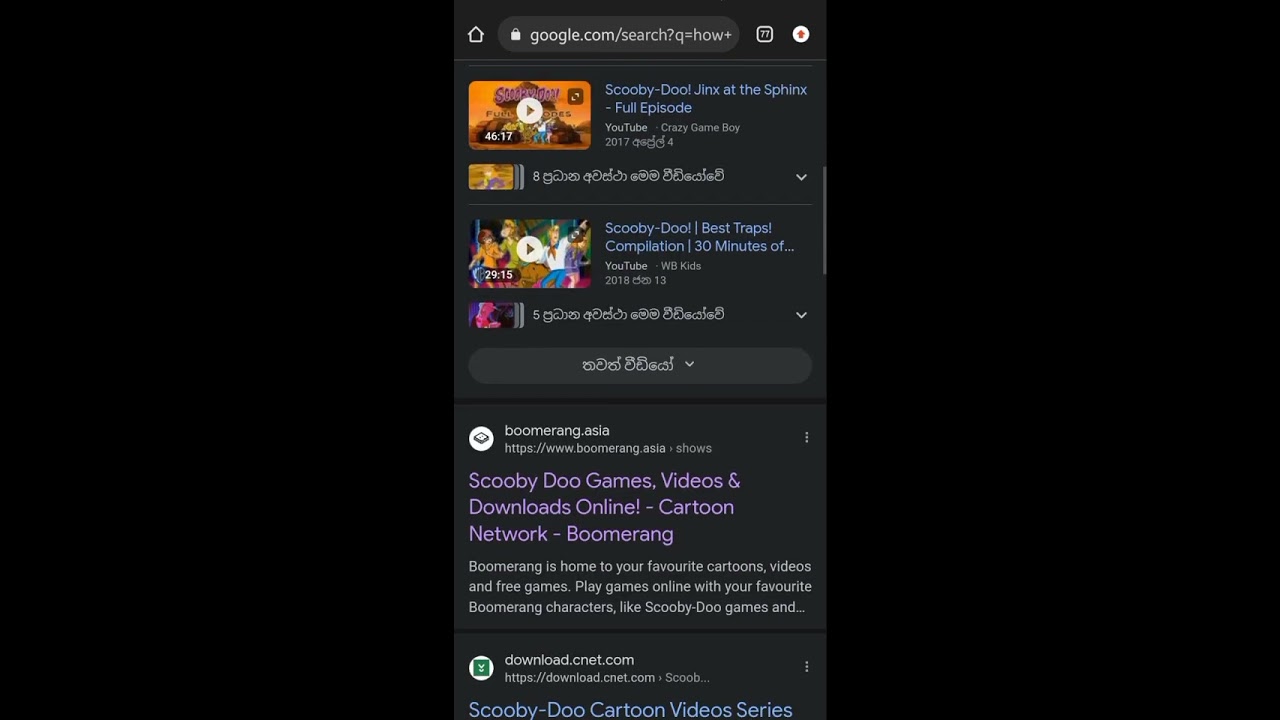The image size is (1280, 720).
Task: Tap the download.cnet.com site favicon
Action: (481, 667)
